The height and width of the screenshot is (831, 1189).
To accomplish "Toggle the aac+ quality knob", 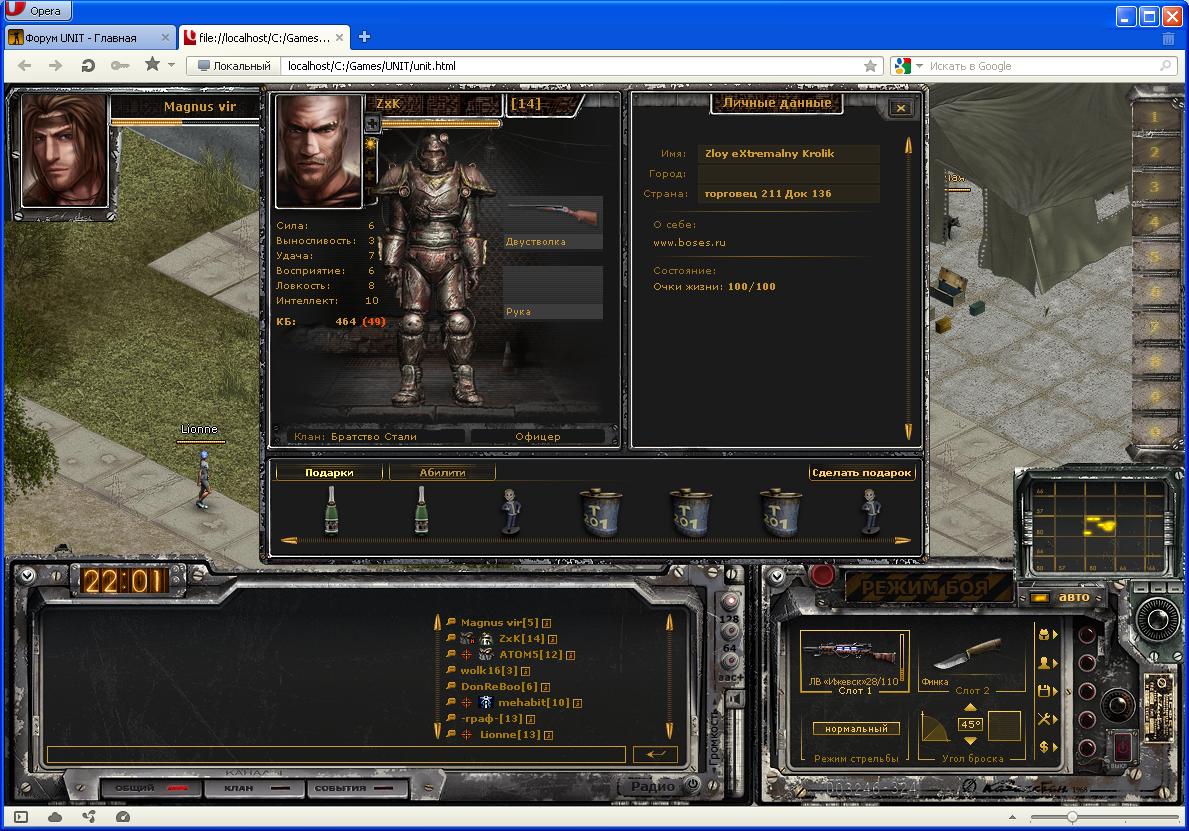I will (x=729, y=662).
